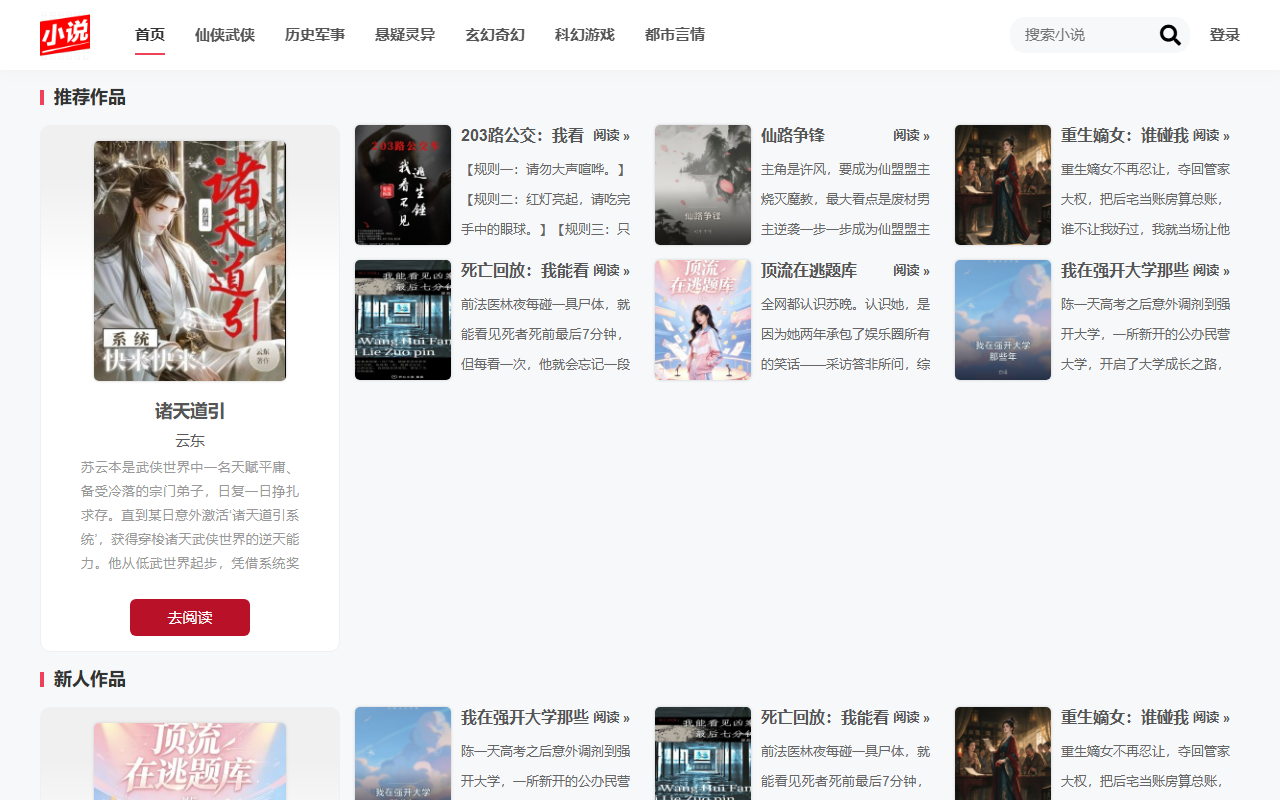Click the 重生嫡女 title in 新人作品

coord(1125,717)
